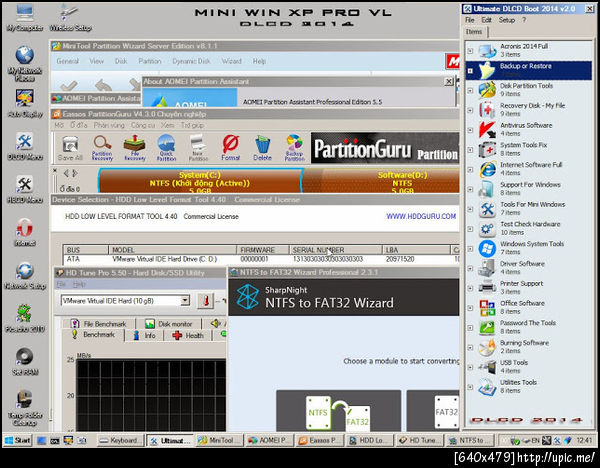Click thermometer icon in HD Tune Pro
The width and height of the screenshot is (600, 468).
point(205,301)
